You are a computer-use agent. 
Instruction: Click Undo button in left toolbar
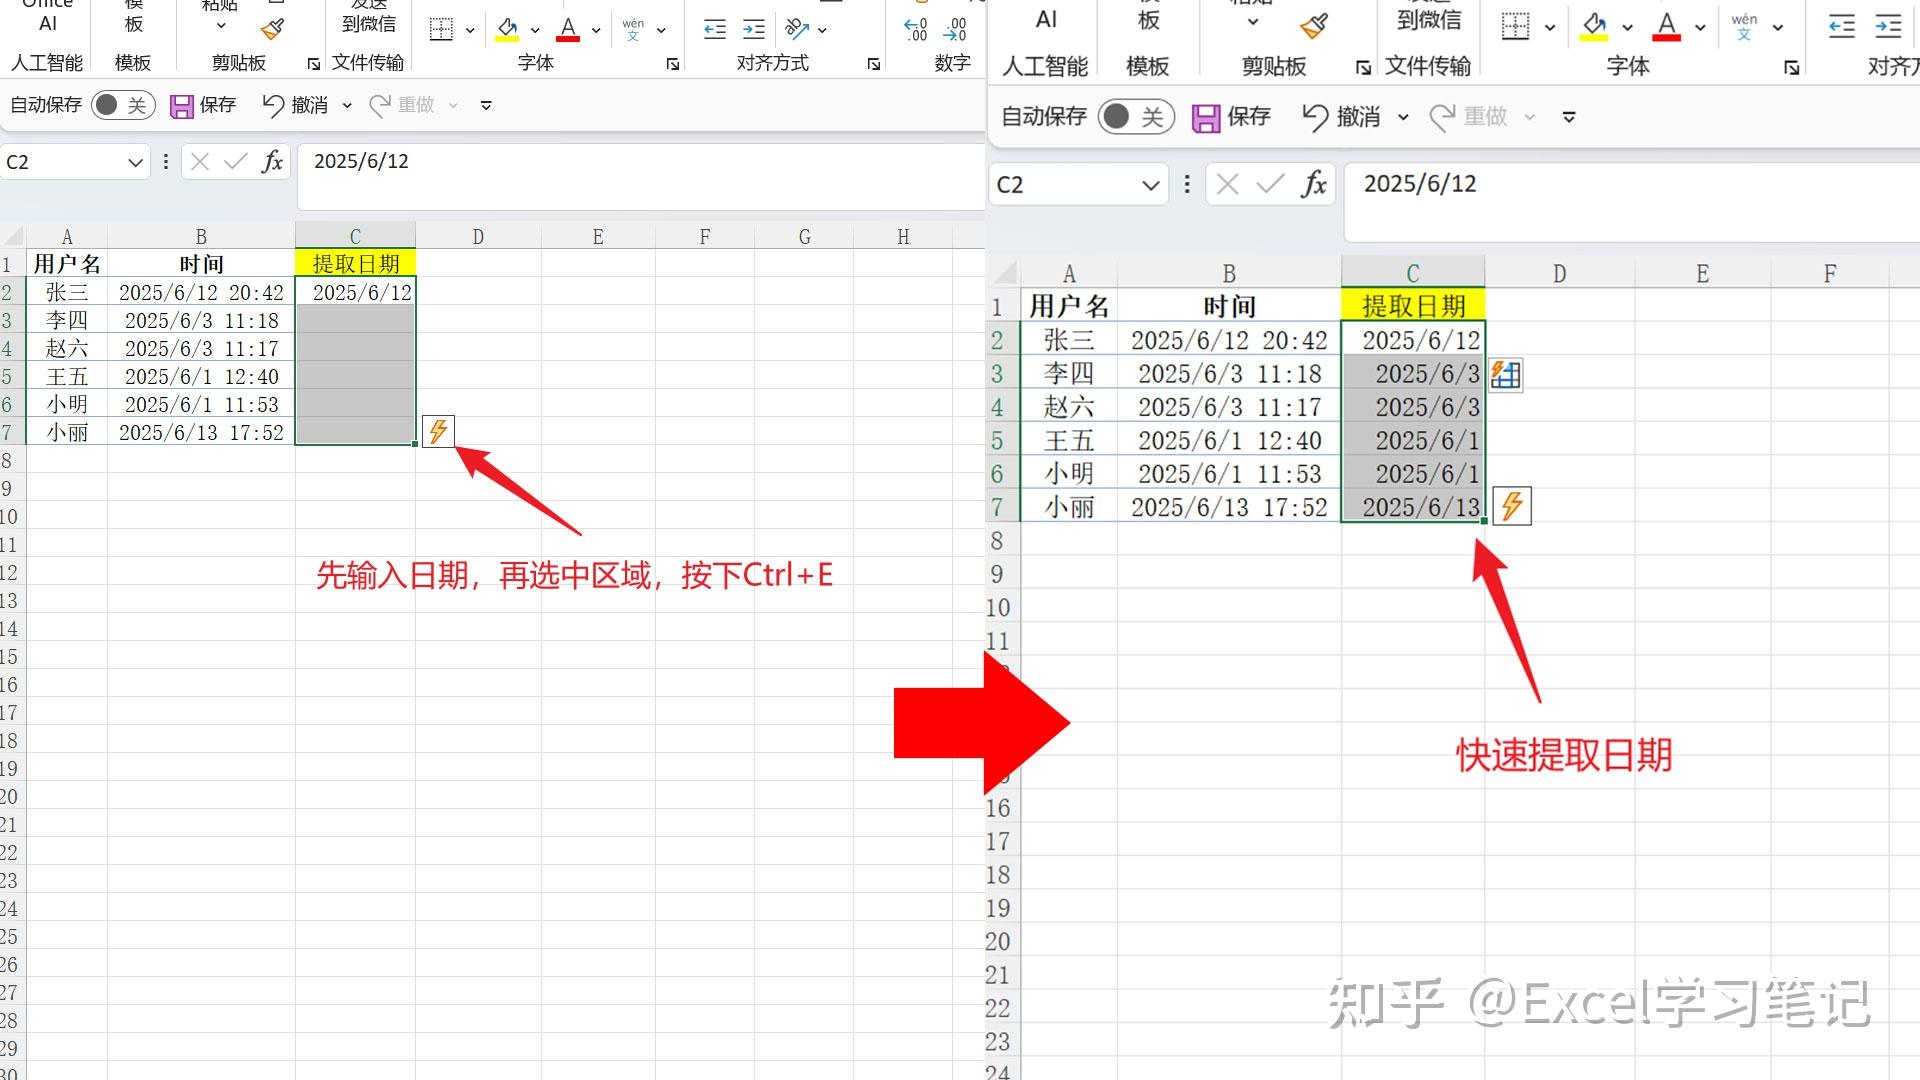(x=273, y=105)
